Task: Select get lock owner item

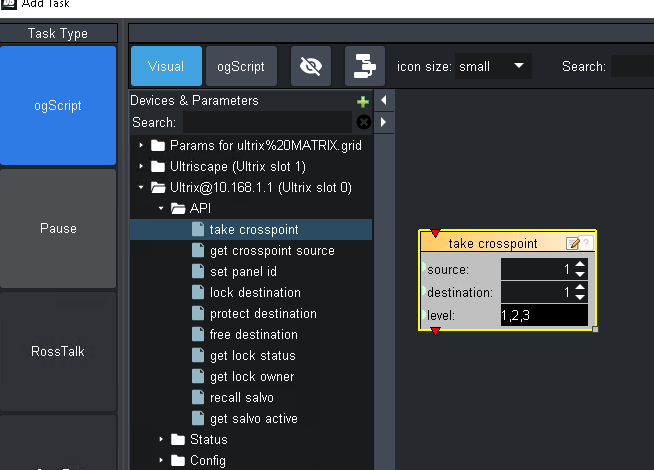Action: [252, 377]
